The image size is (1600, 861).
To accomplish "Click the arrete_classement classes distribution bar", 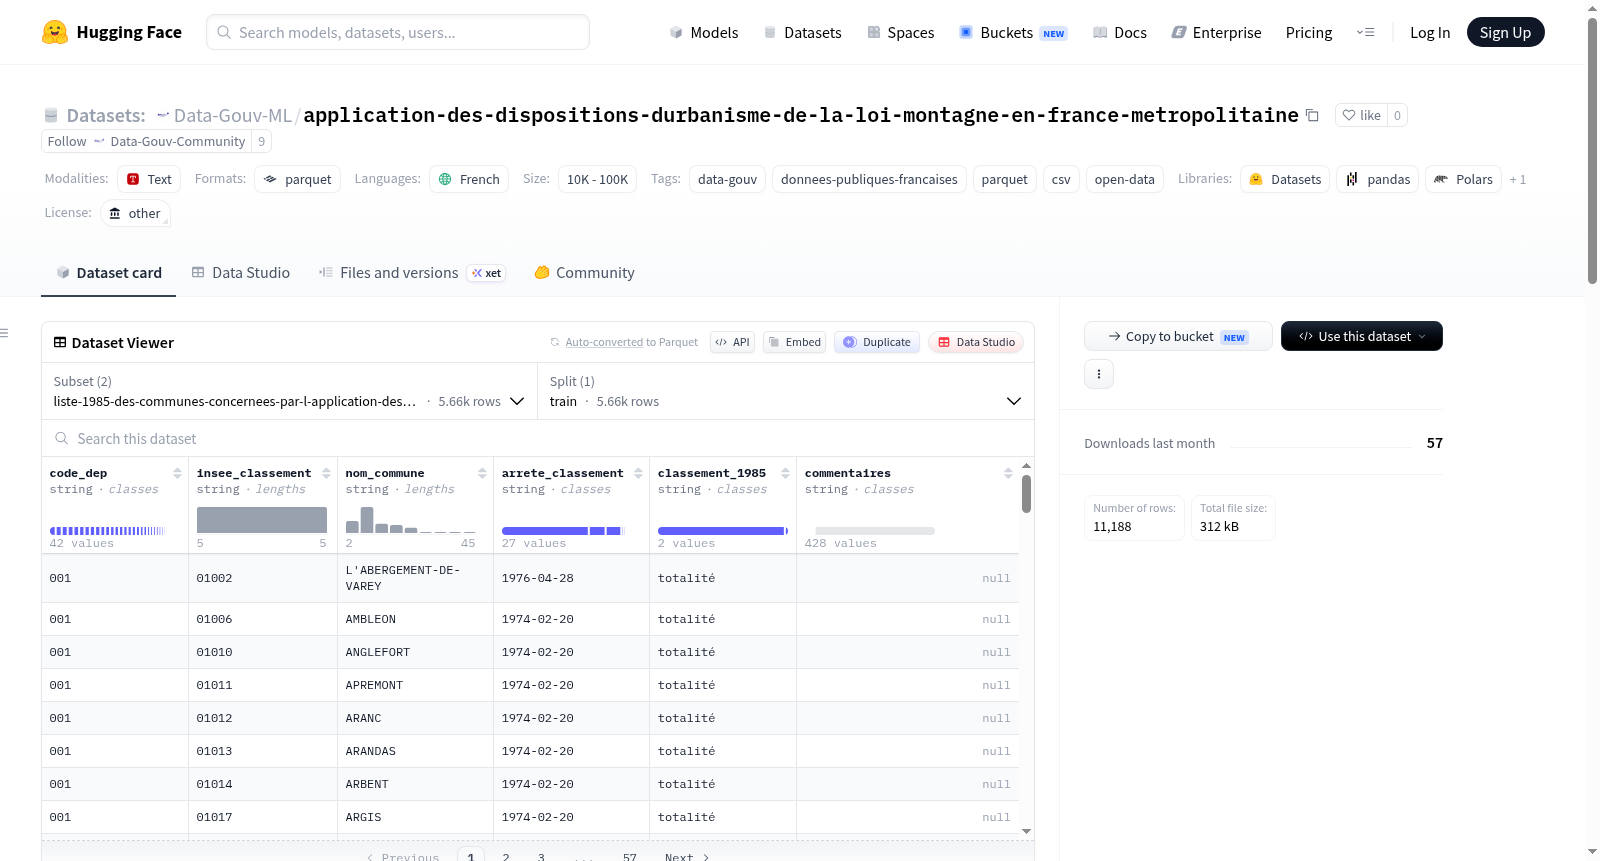I will [x=563, y=531].
